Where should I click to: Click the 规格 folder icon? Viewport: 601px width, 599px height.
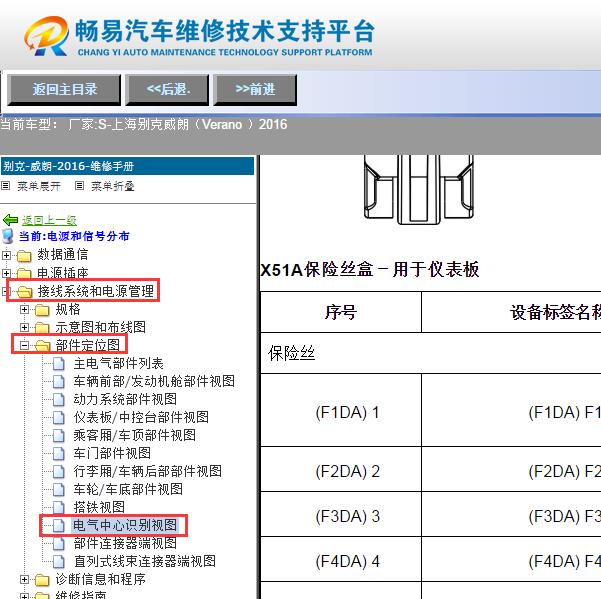pos(42,310)
